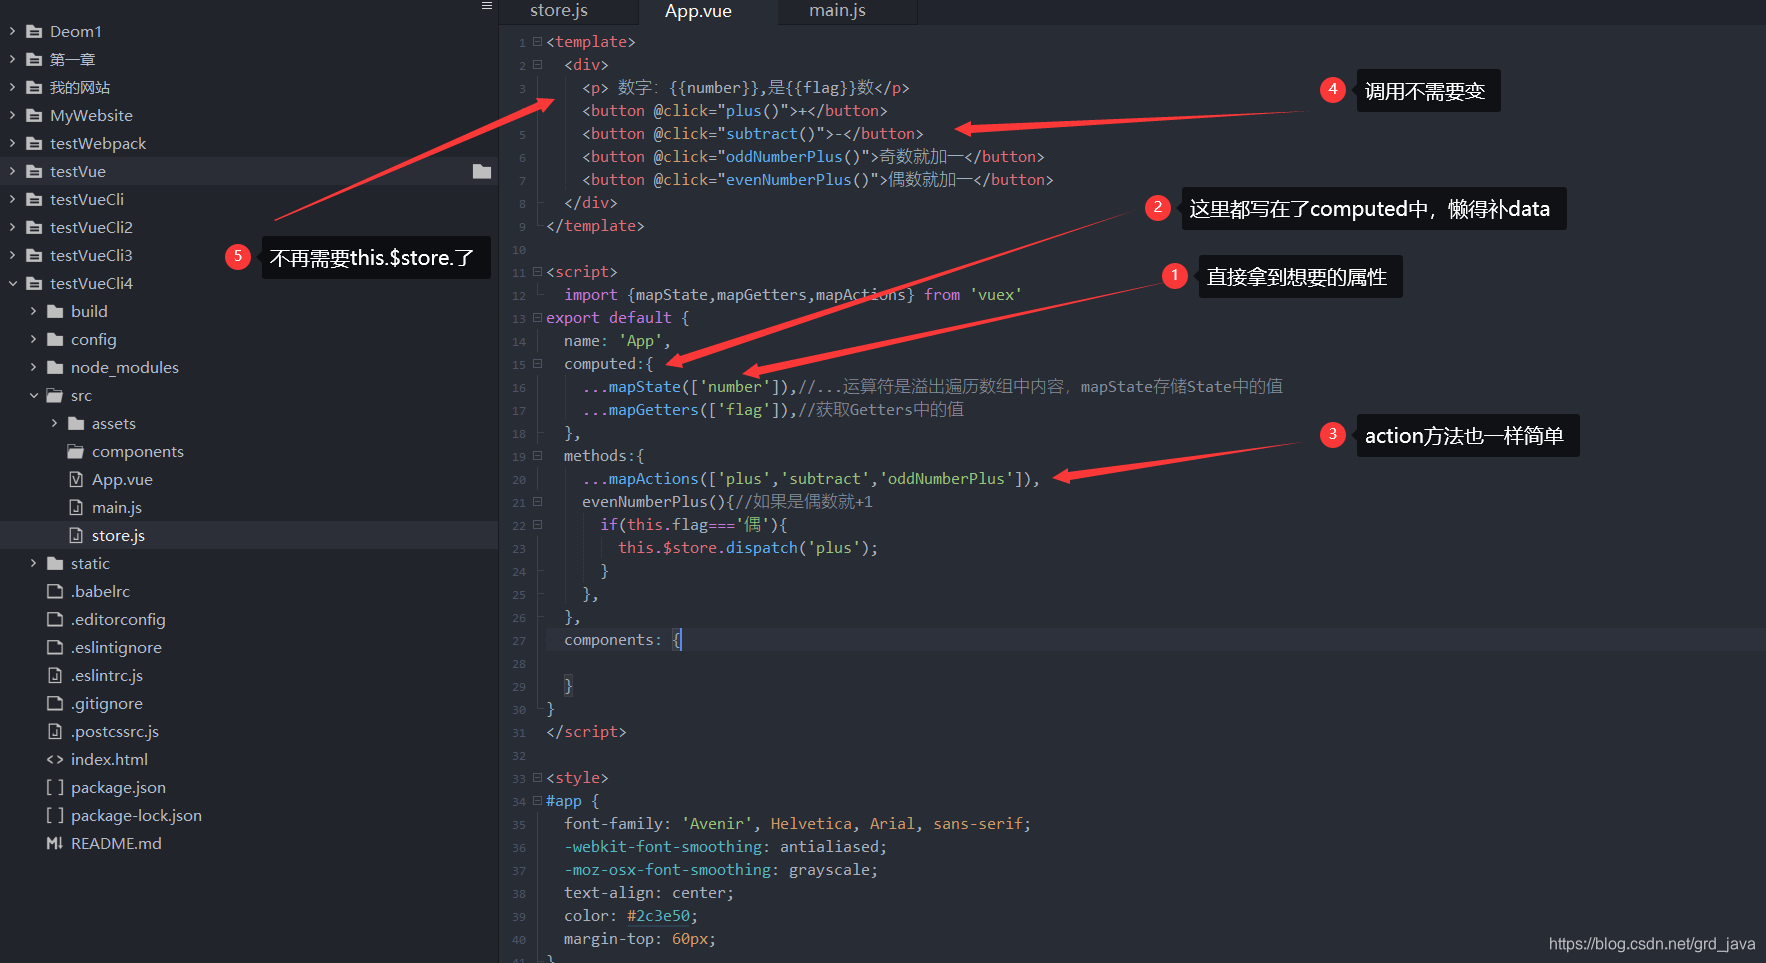Click the .gitignore file icon
1766x963 pixels.
pos(55,704)
